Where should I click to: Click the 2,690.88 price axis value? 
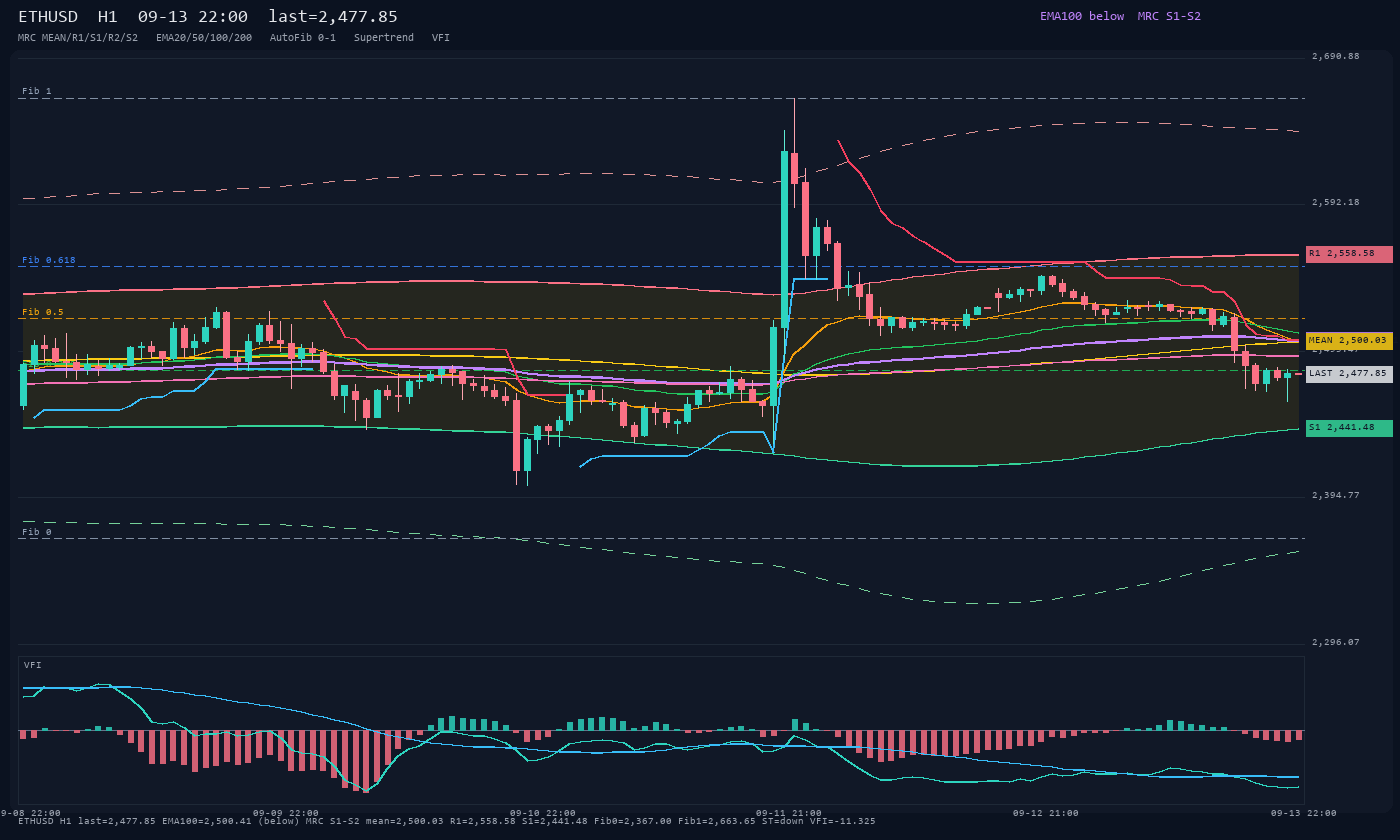[x=1336, y=56]
